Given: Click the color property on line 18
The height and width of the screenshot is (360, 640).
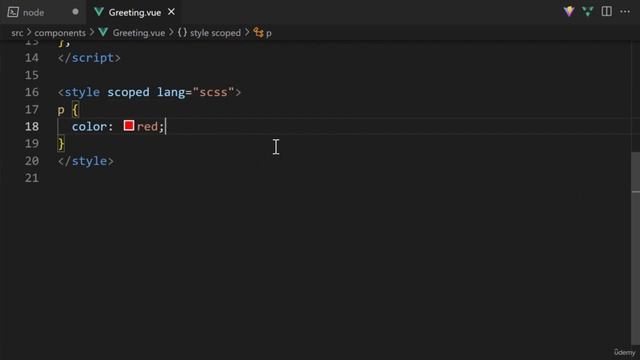Looking at the screenshot, I should [x=89, y=127].
